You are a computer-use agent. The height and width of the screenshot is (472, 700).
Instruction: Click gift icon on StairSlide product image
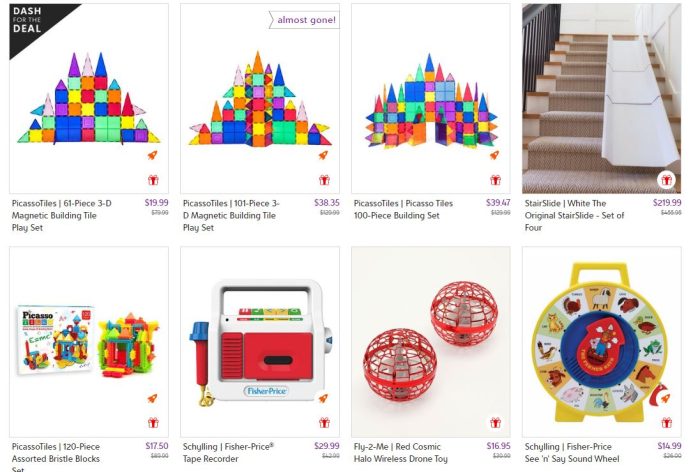(x=667, y=180)
